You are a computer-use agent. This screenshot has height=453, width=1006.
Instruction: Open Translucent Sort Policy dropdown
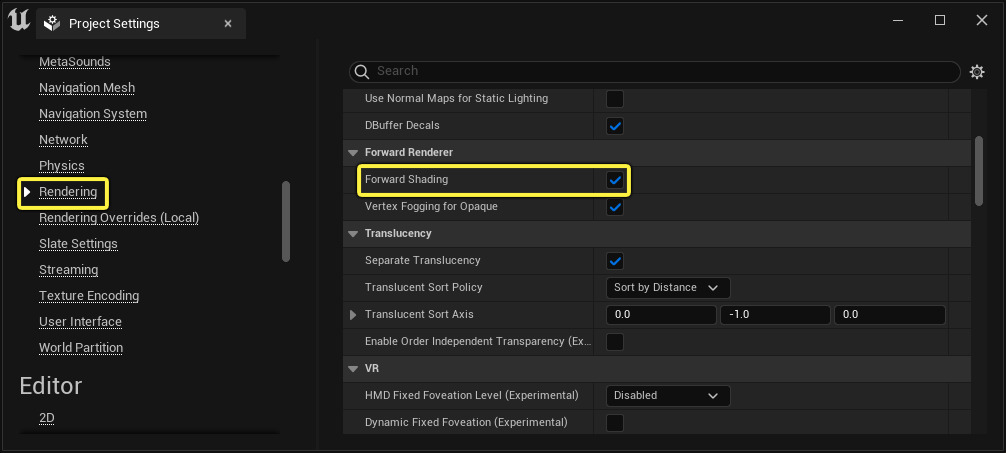pos(667,288)
